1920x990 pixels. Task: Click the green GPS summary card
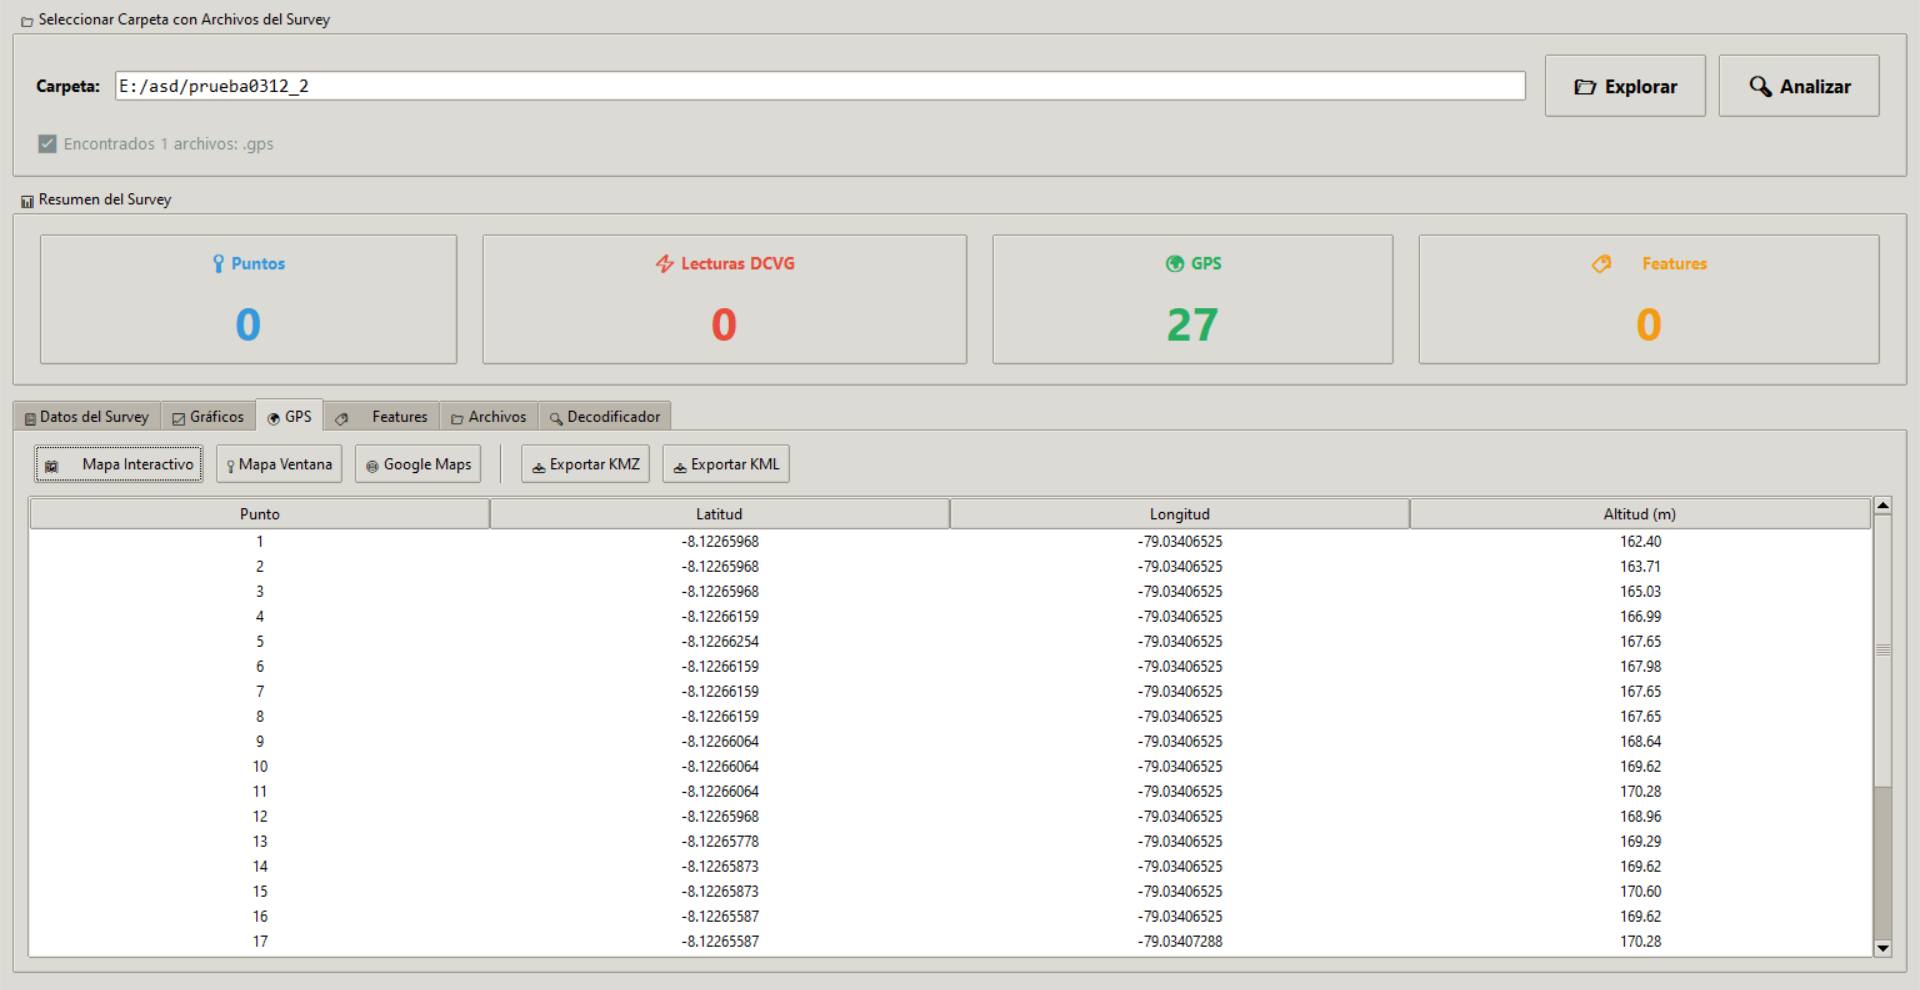[x=1192, y=299]
